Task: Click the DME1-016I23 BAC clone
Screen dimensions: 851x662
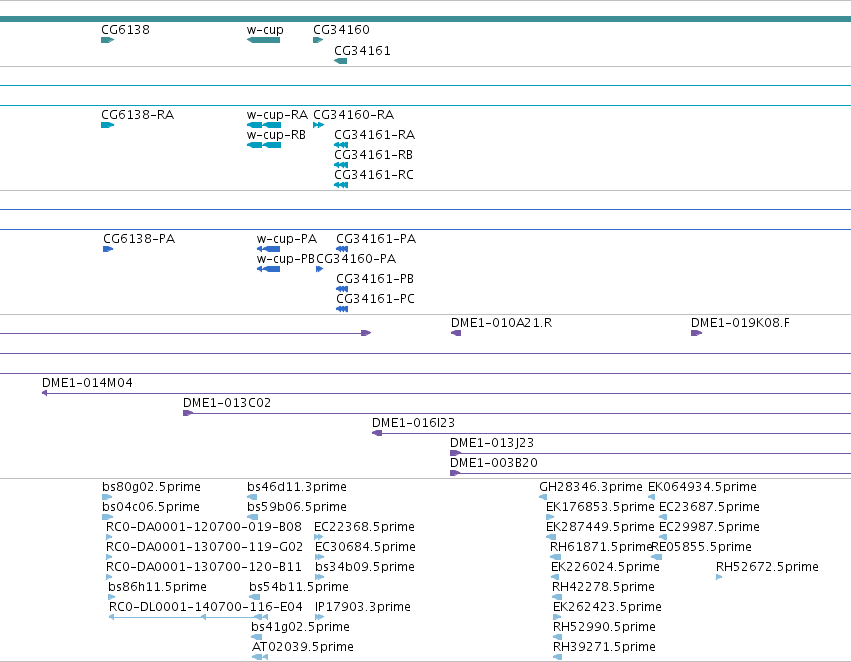Action: (x=413, y=424)
